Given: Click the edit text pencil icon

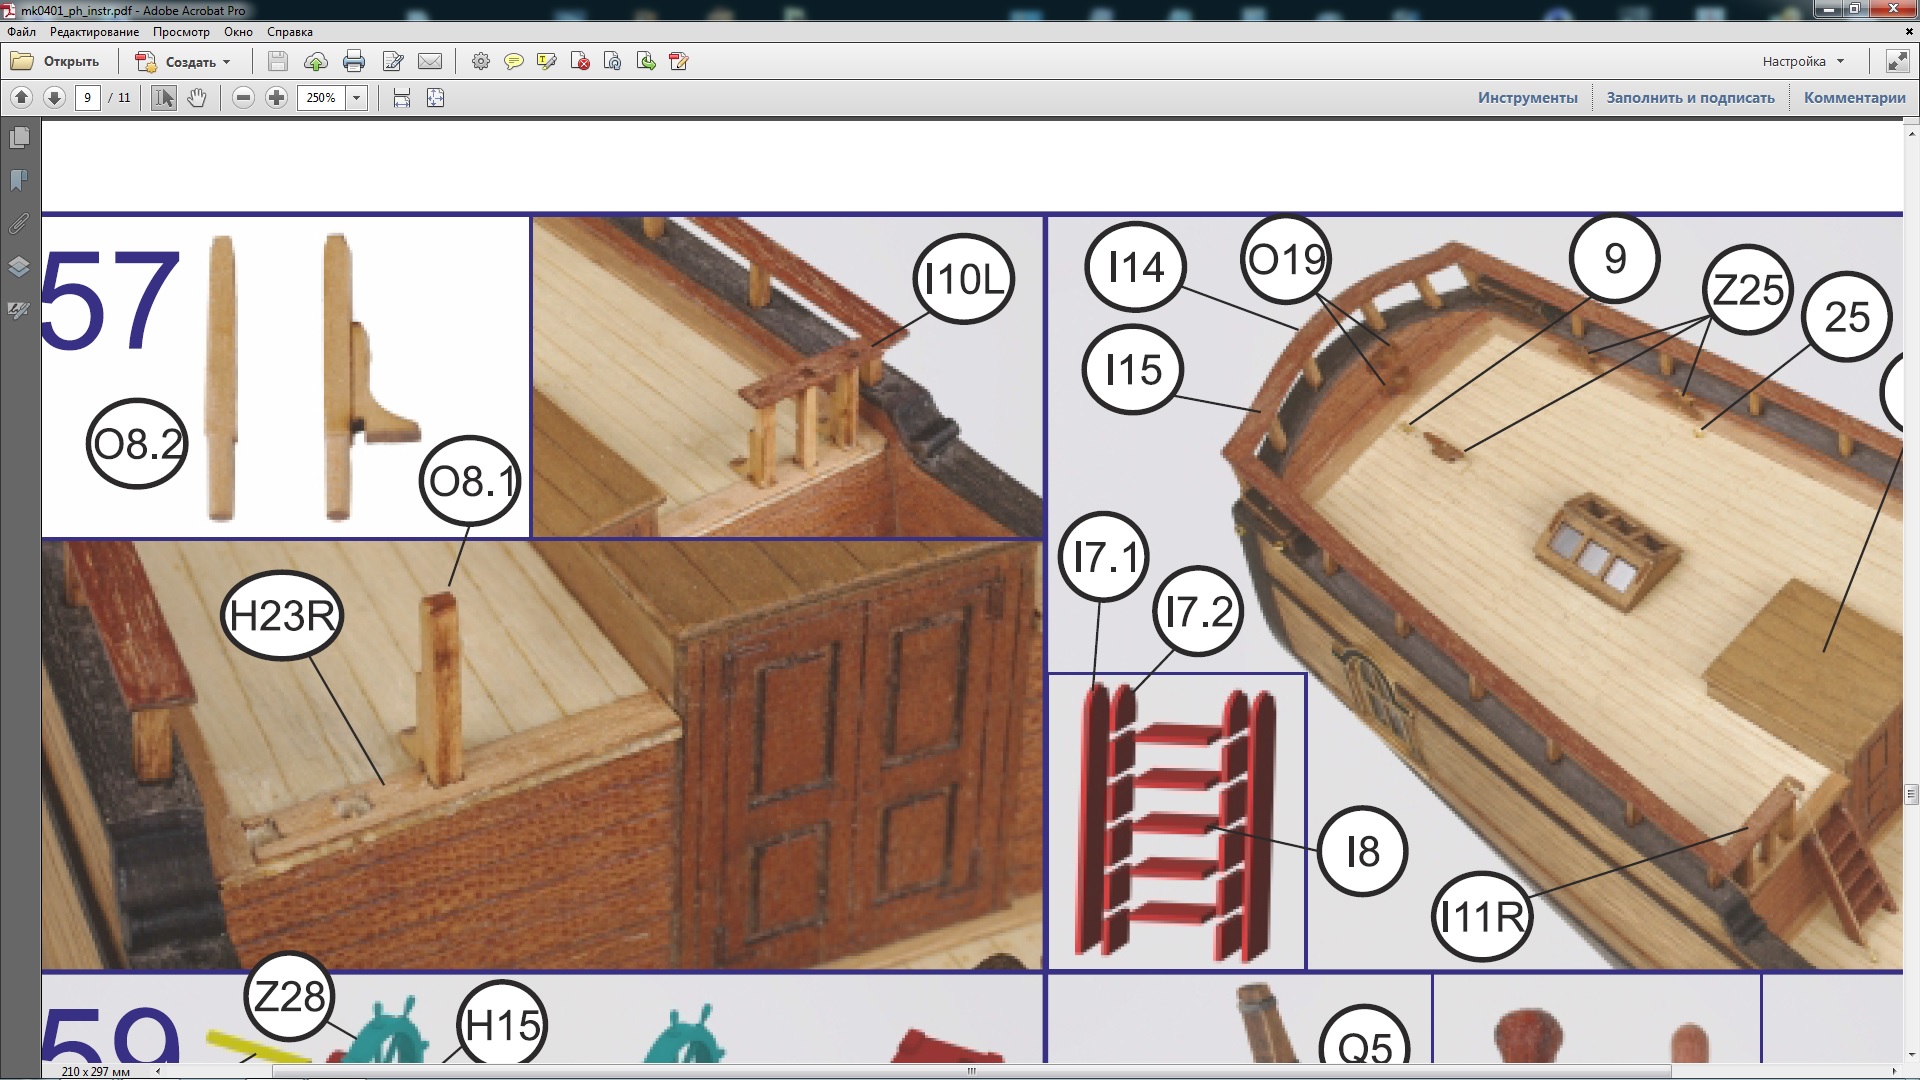Looking at the screenshot, I should coord(392,61).
